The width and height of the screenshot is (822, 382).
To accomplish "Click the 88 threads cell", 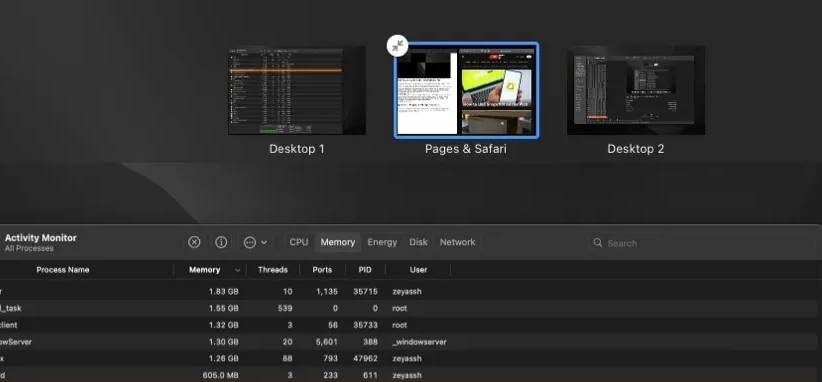I will click(288, 358).
